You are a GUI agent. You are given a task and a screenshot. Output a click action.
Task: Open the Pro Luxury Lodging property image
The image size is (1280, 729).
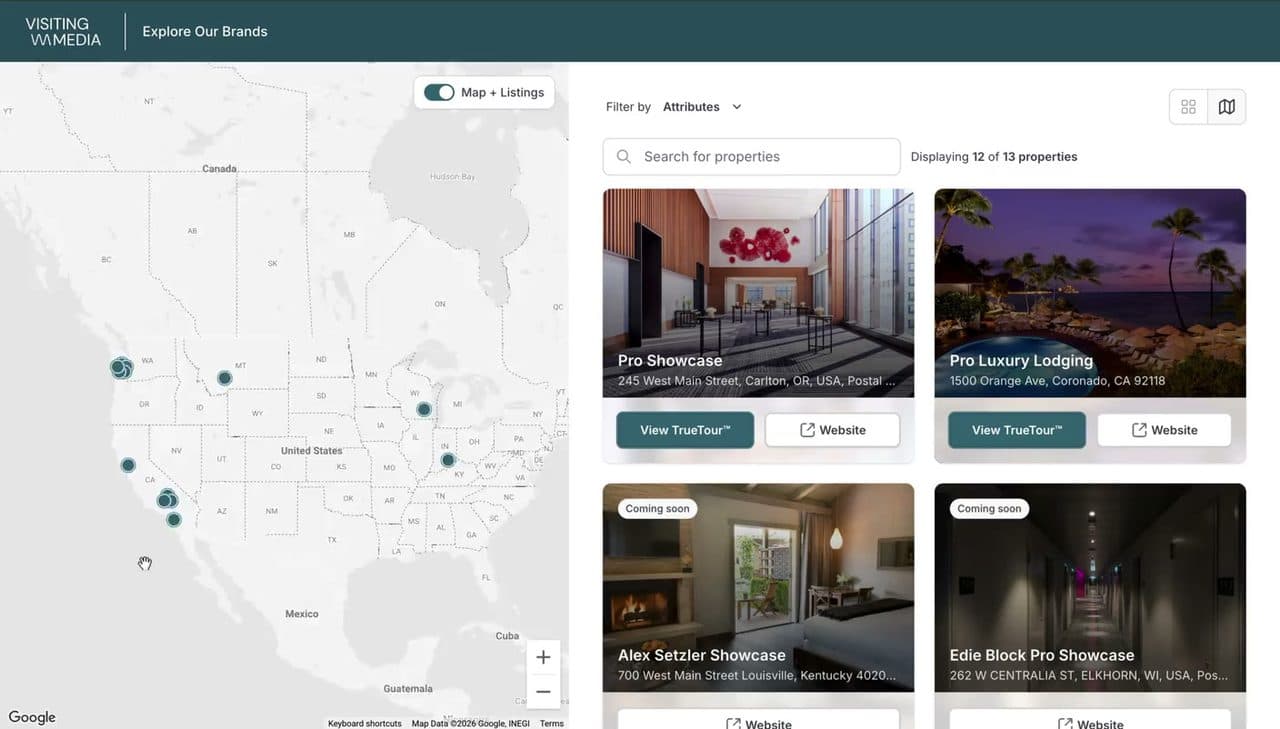1090,293
